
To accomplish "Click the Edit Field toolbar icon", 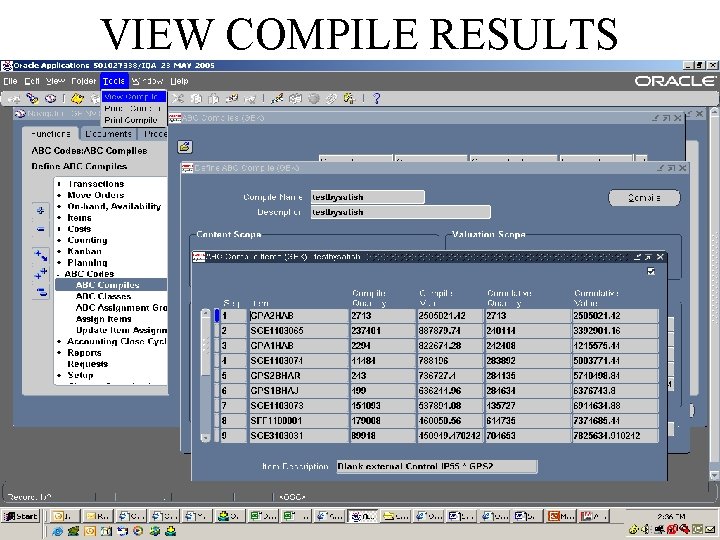I will [276, 98].
